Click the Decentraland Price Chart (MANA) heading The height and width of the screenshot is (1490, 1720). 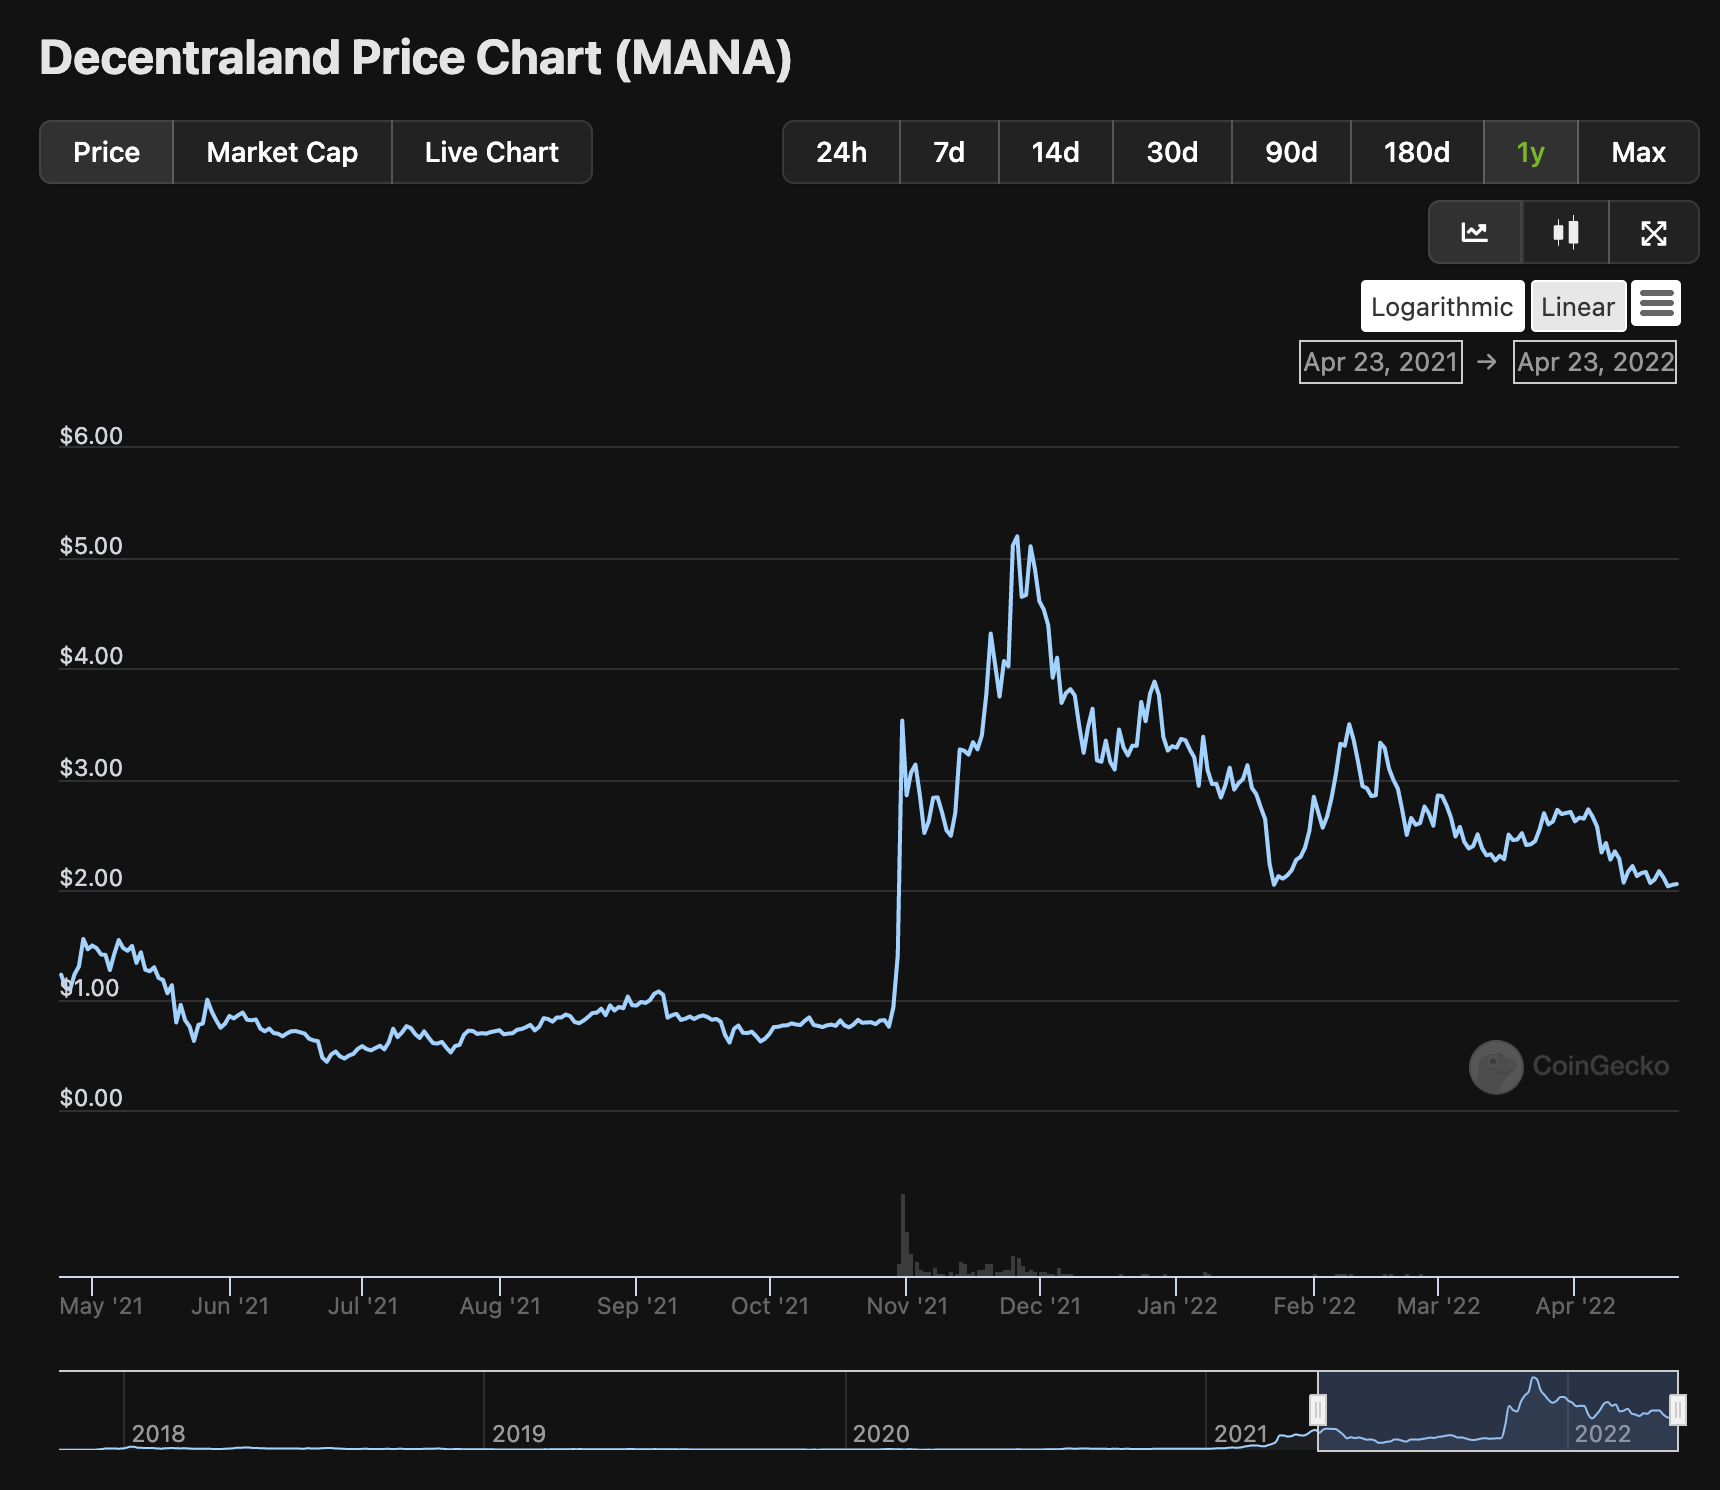[x=415, y=58]
